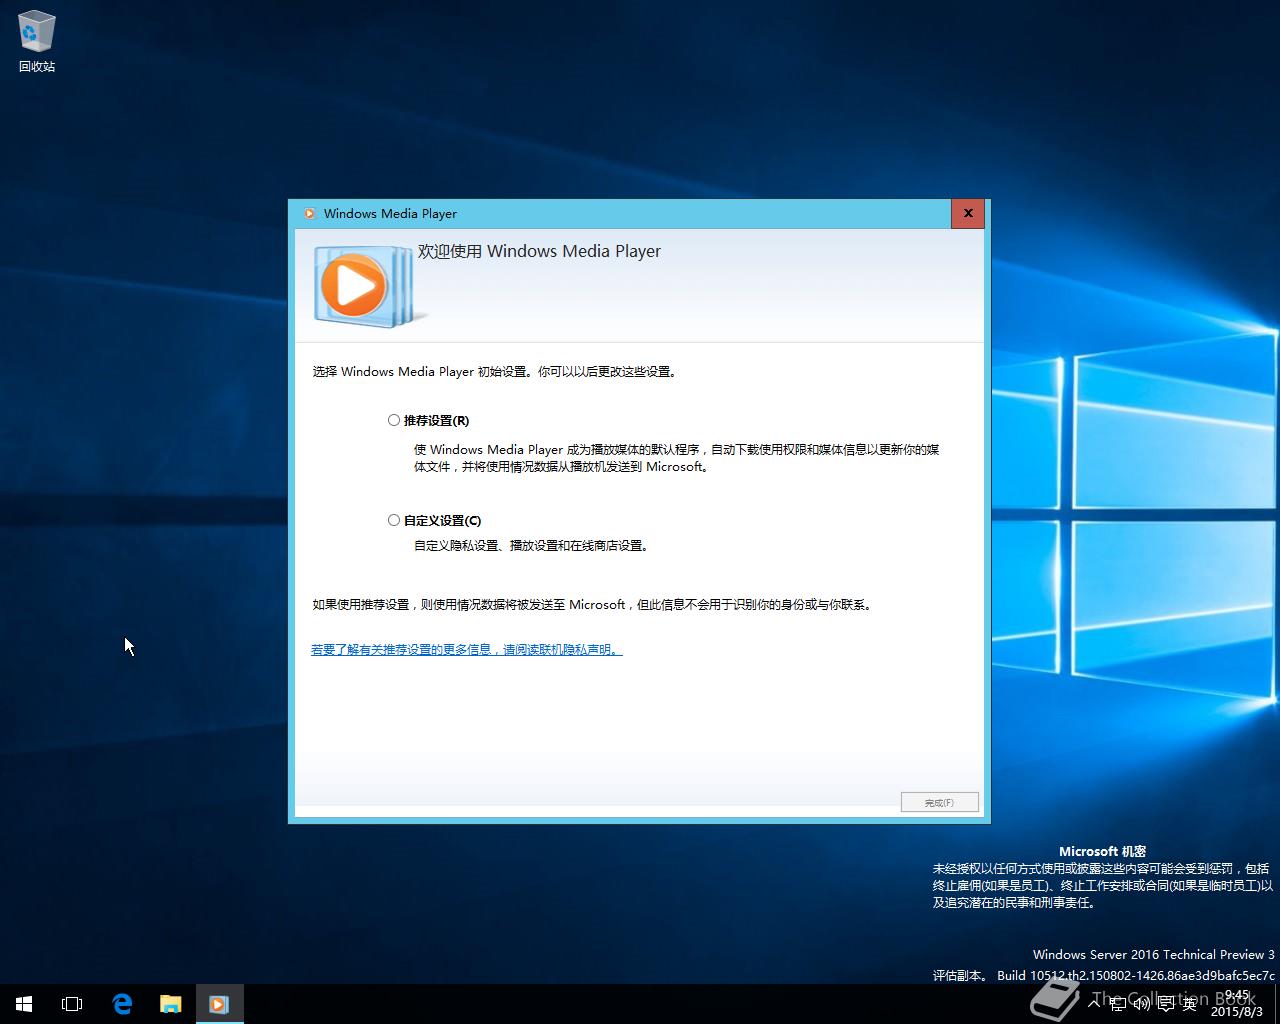Launch Microsoft Edge from the taskbar

(x=122, y=1004)
